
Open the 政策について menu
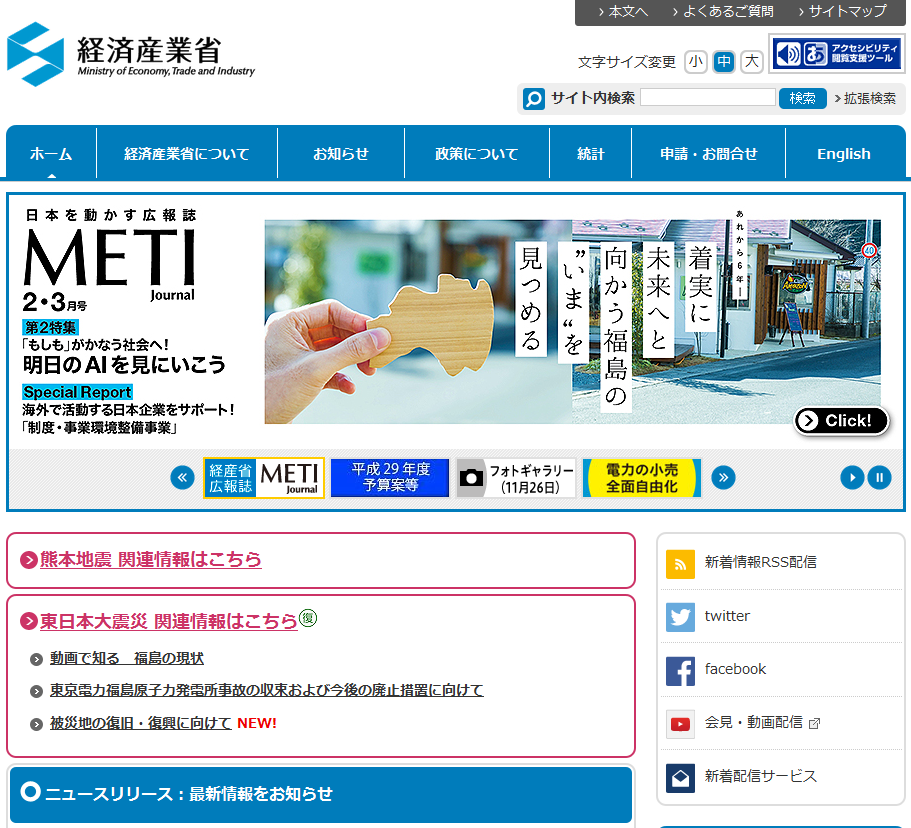pos(477,153)
